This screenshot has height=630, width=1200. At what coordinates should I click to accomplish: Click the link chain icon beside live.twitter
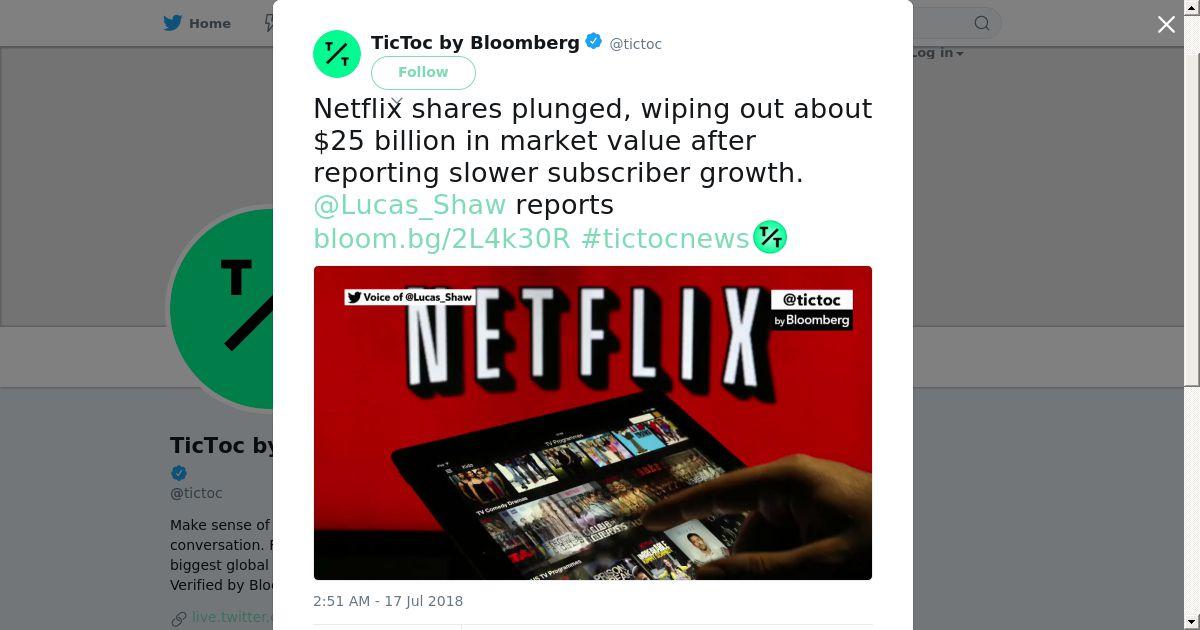pos(178,618)
